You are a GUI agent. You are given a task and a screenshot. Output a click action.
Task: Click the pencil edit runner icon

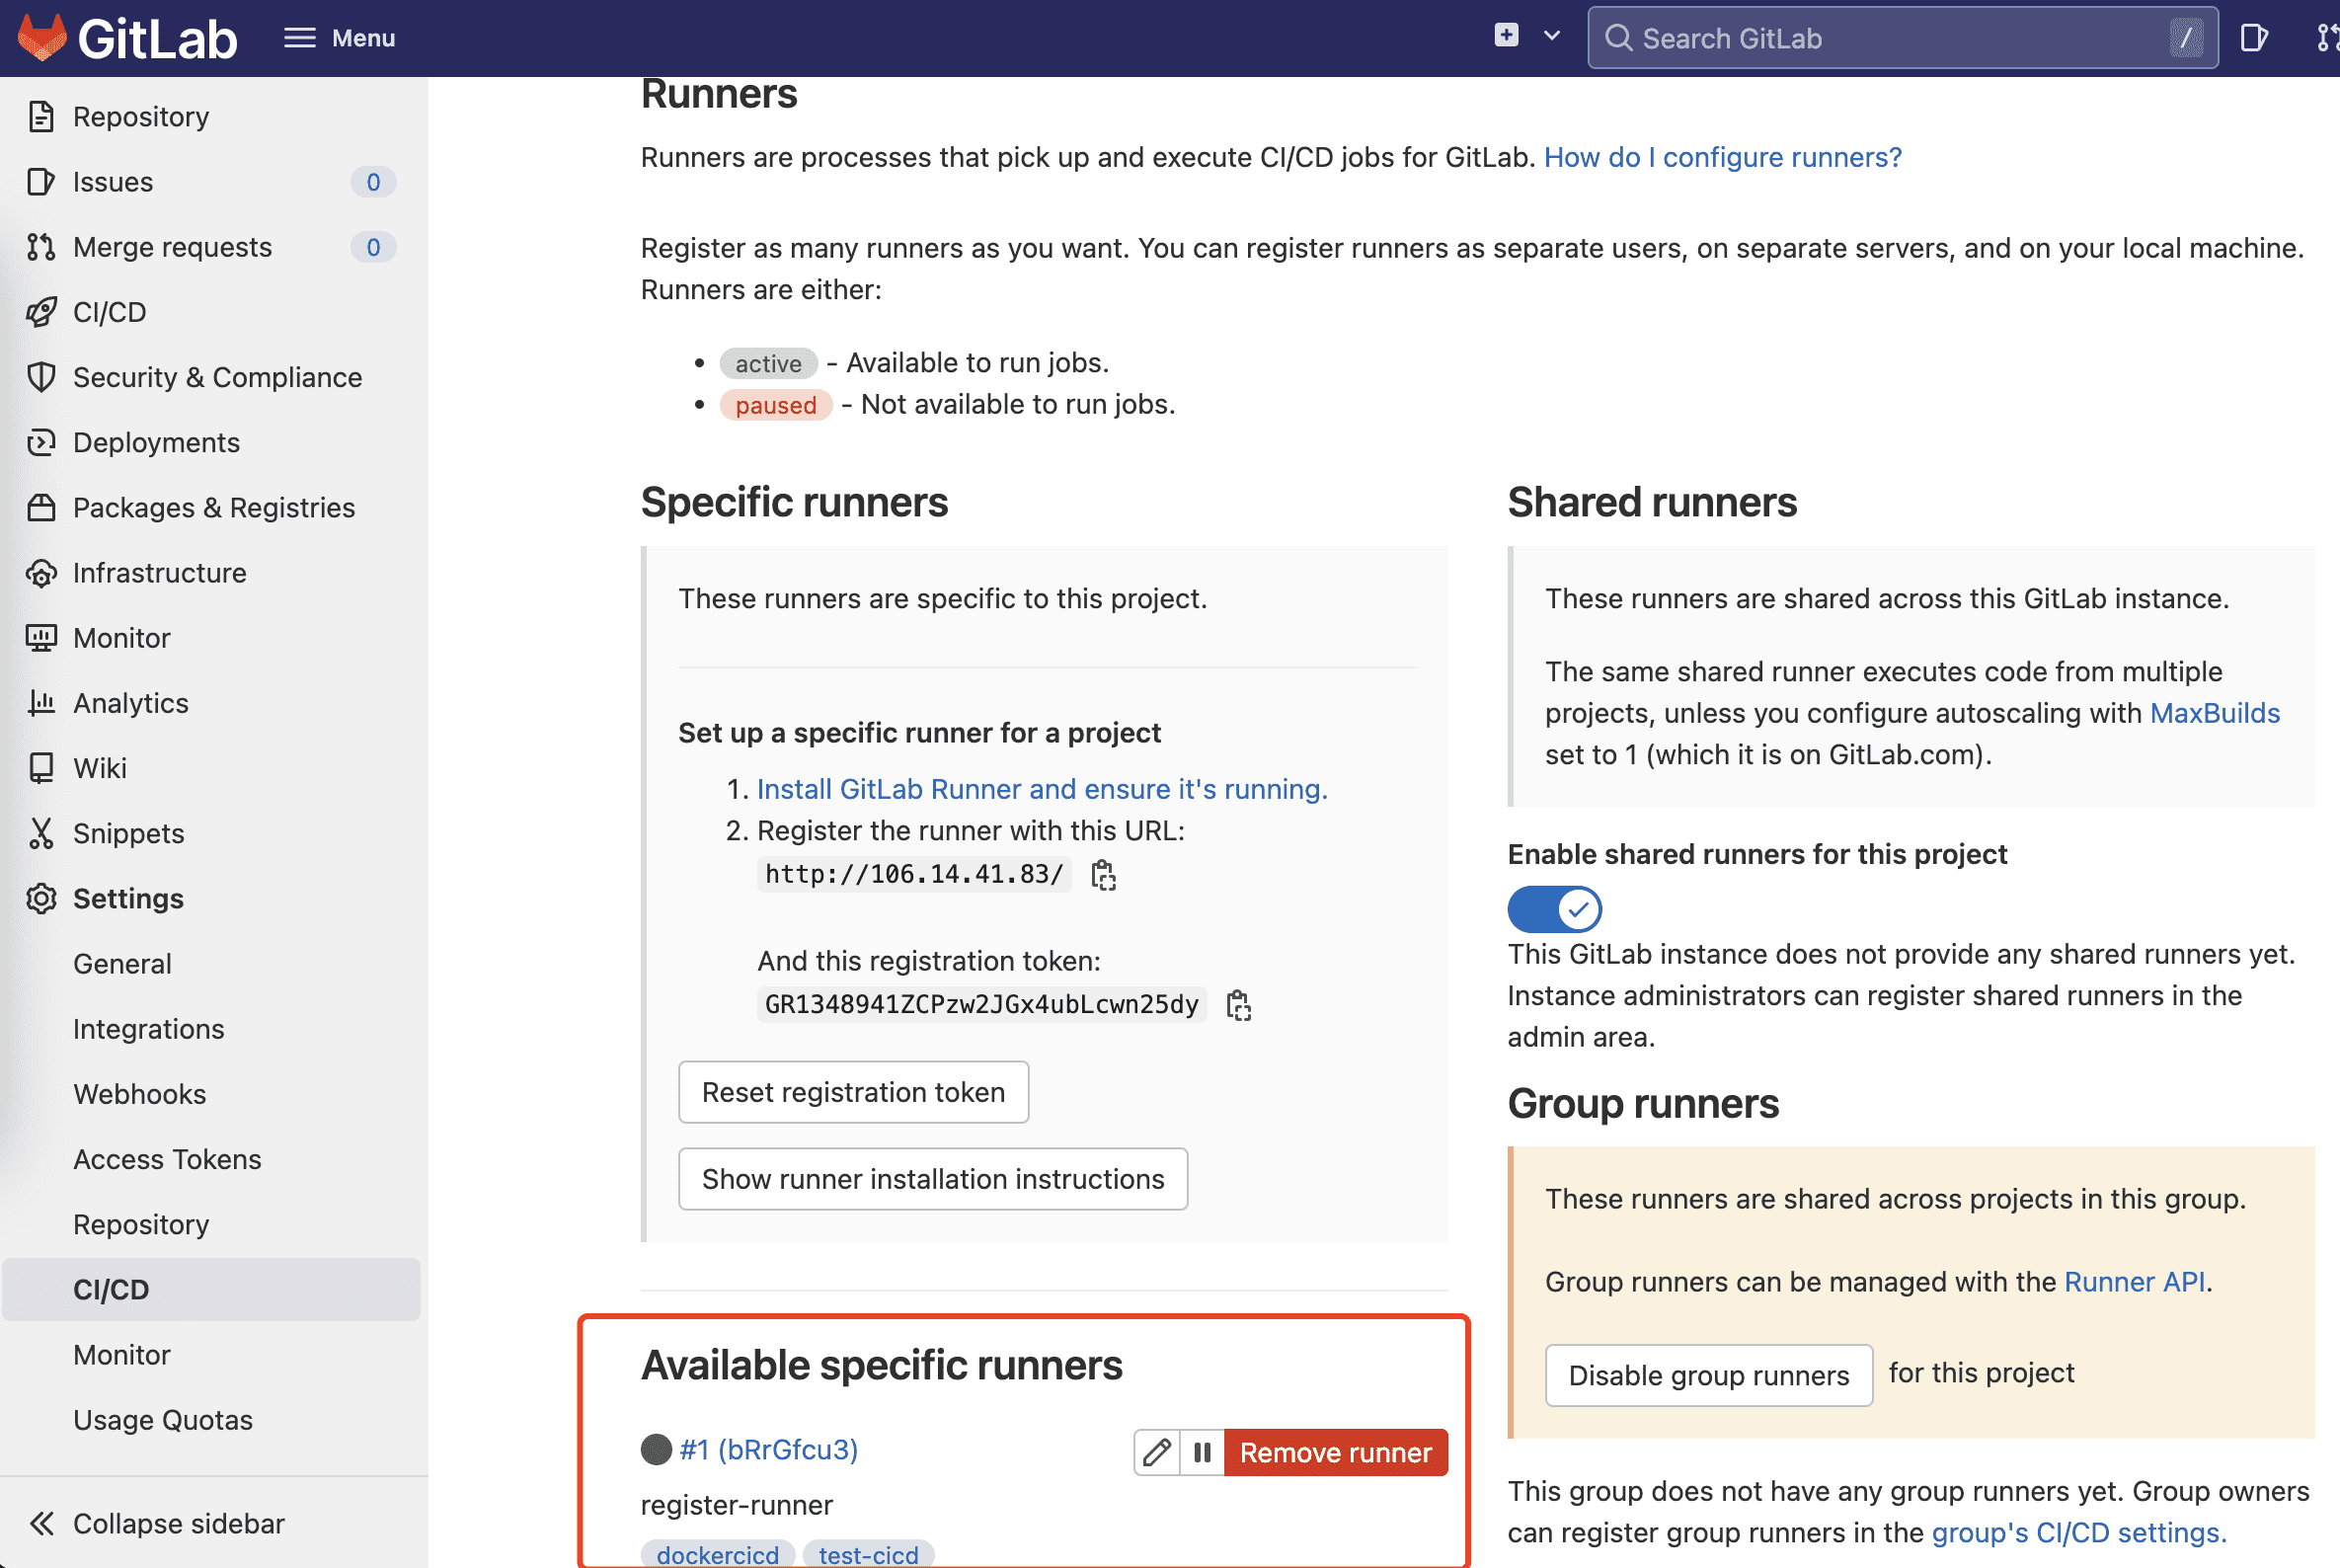pyautogui.click(x=1156, y=1452)
